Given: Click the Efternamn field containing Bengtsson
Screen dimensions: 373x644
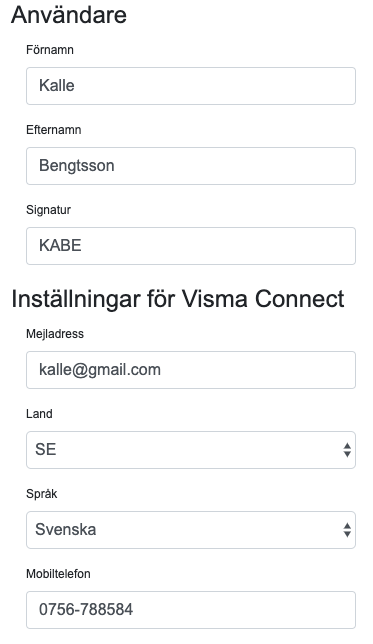Looking at the screenshot, I should click(x=191, y=166).
